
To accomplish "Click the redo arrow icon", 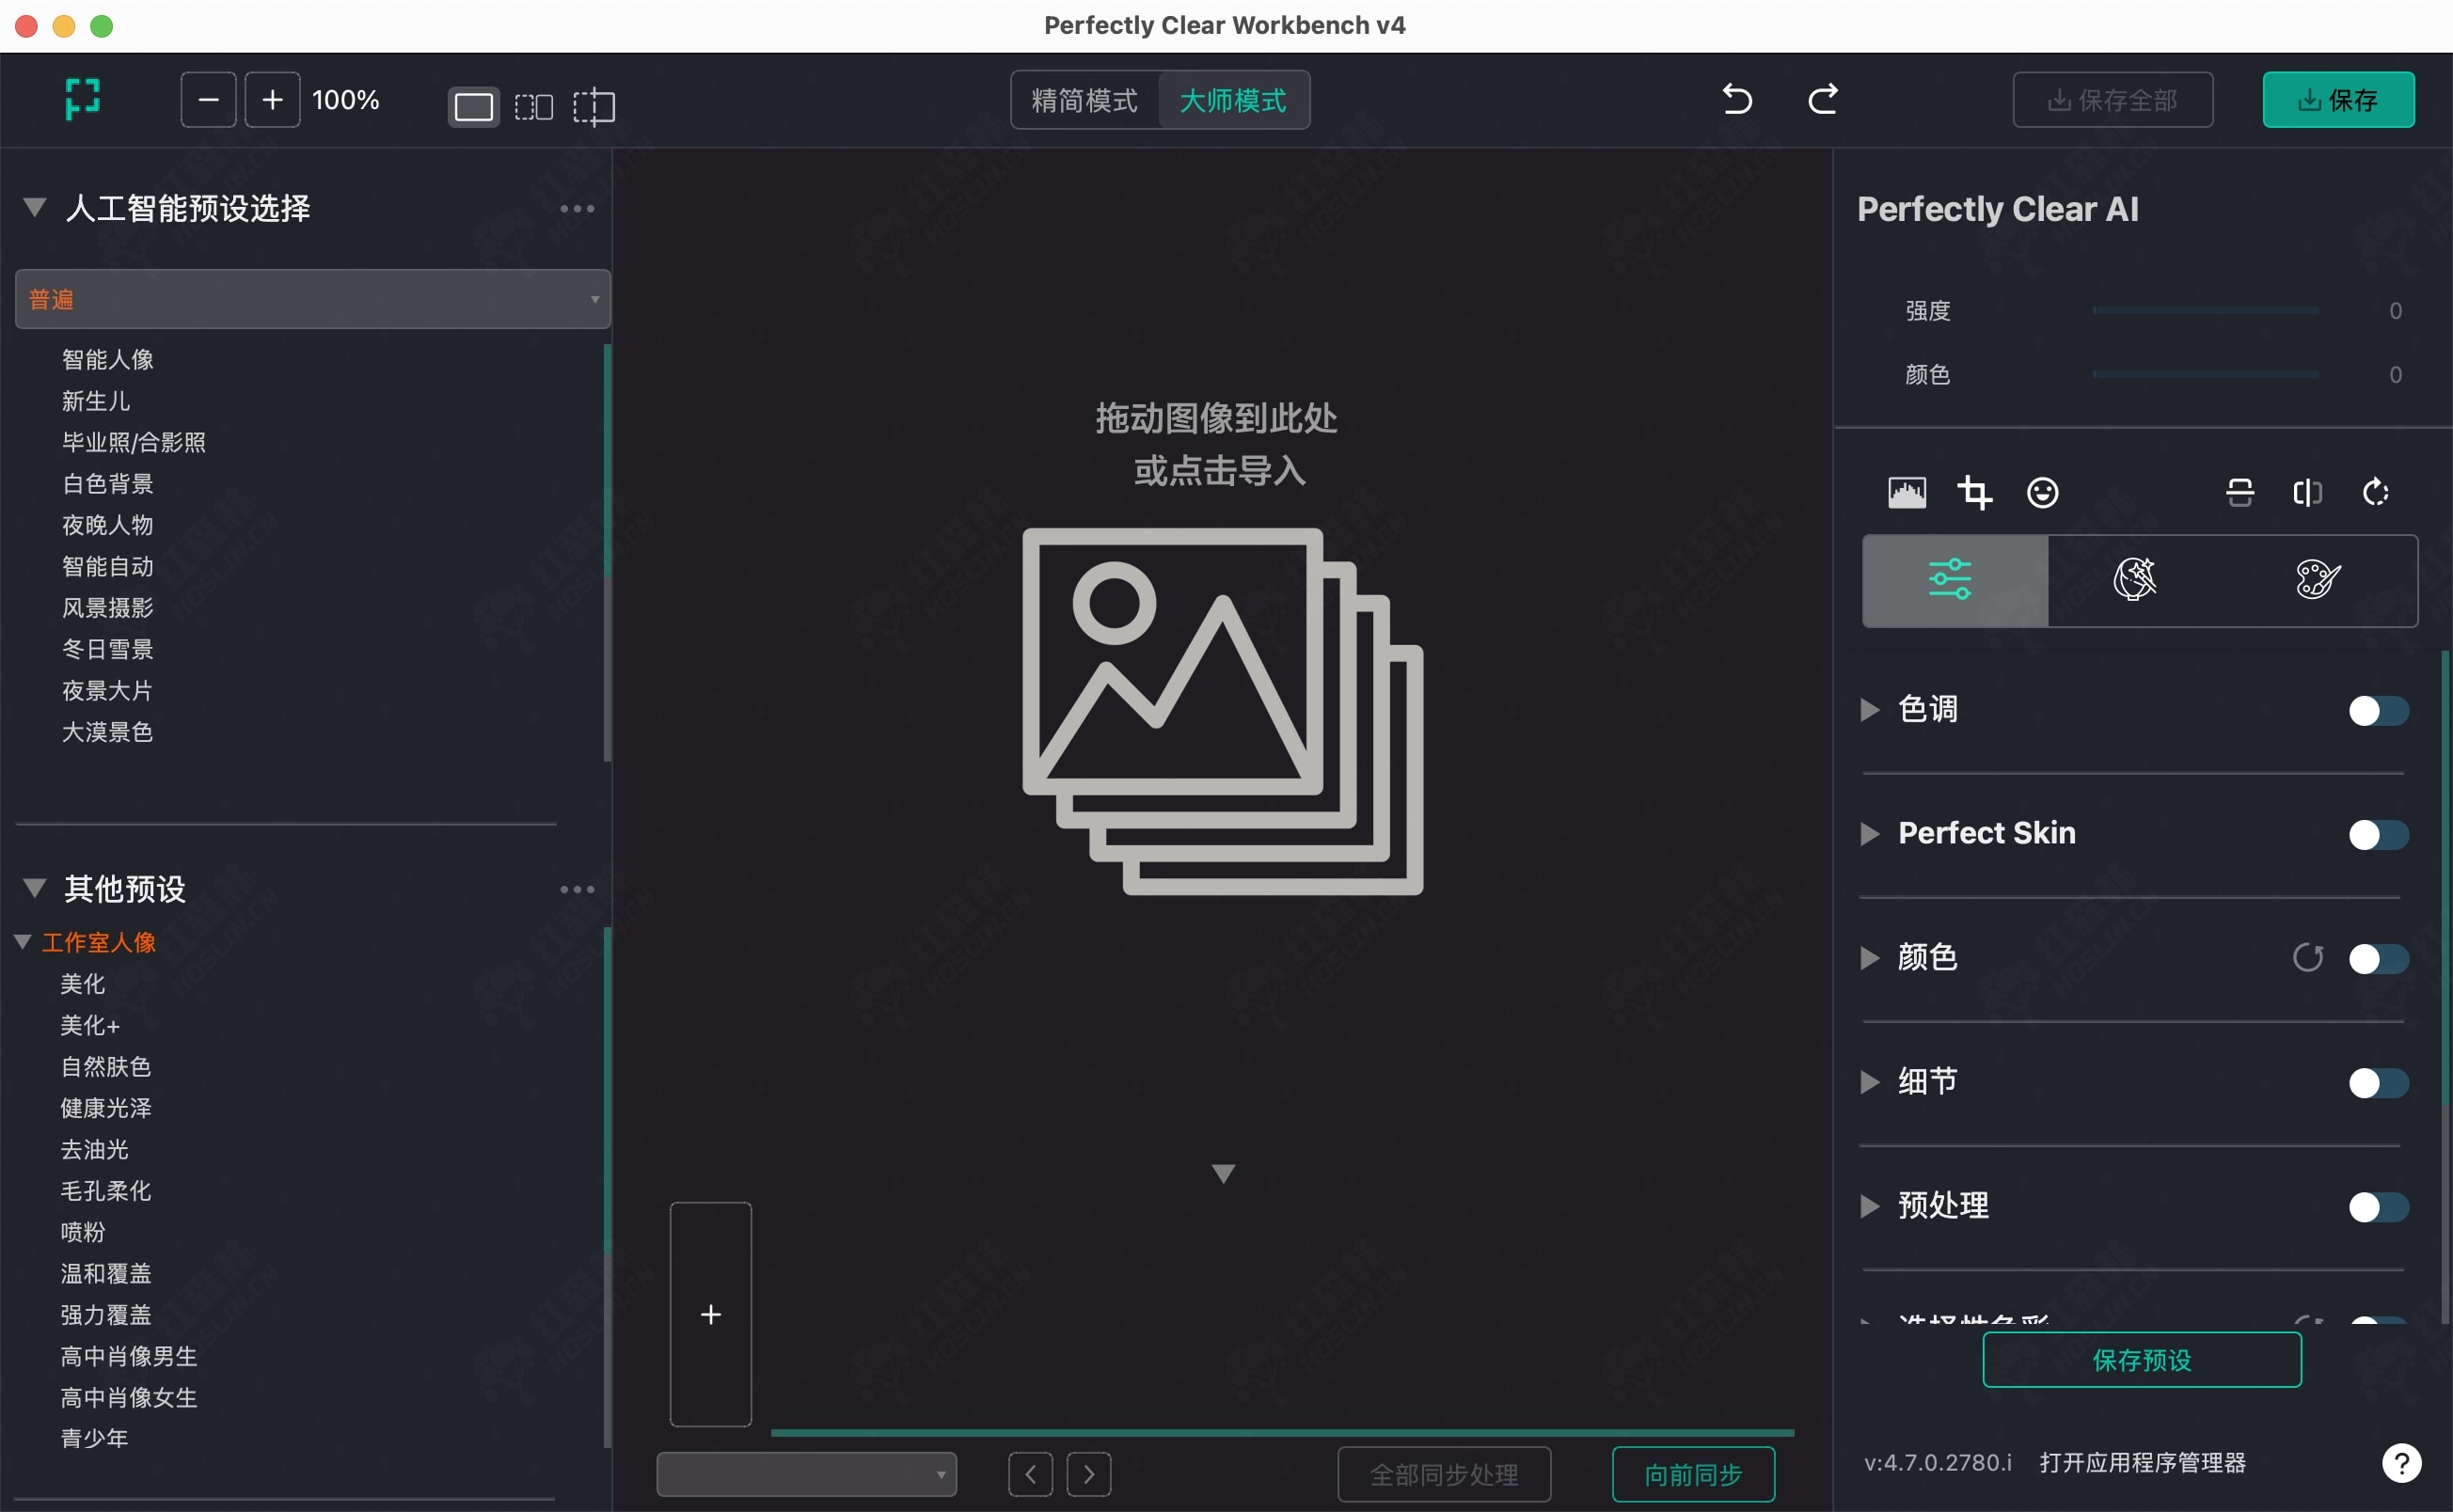I will click(x=1822, y=99).
